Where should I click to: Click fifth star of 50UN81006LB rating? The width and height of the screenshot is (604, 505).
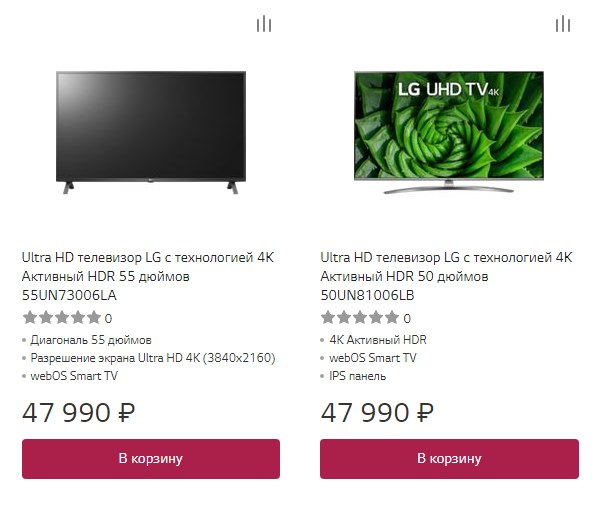coord(392,318)
